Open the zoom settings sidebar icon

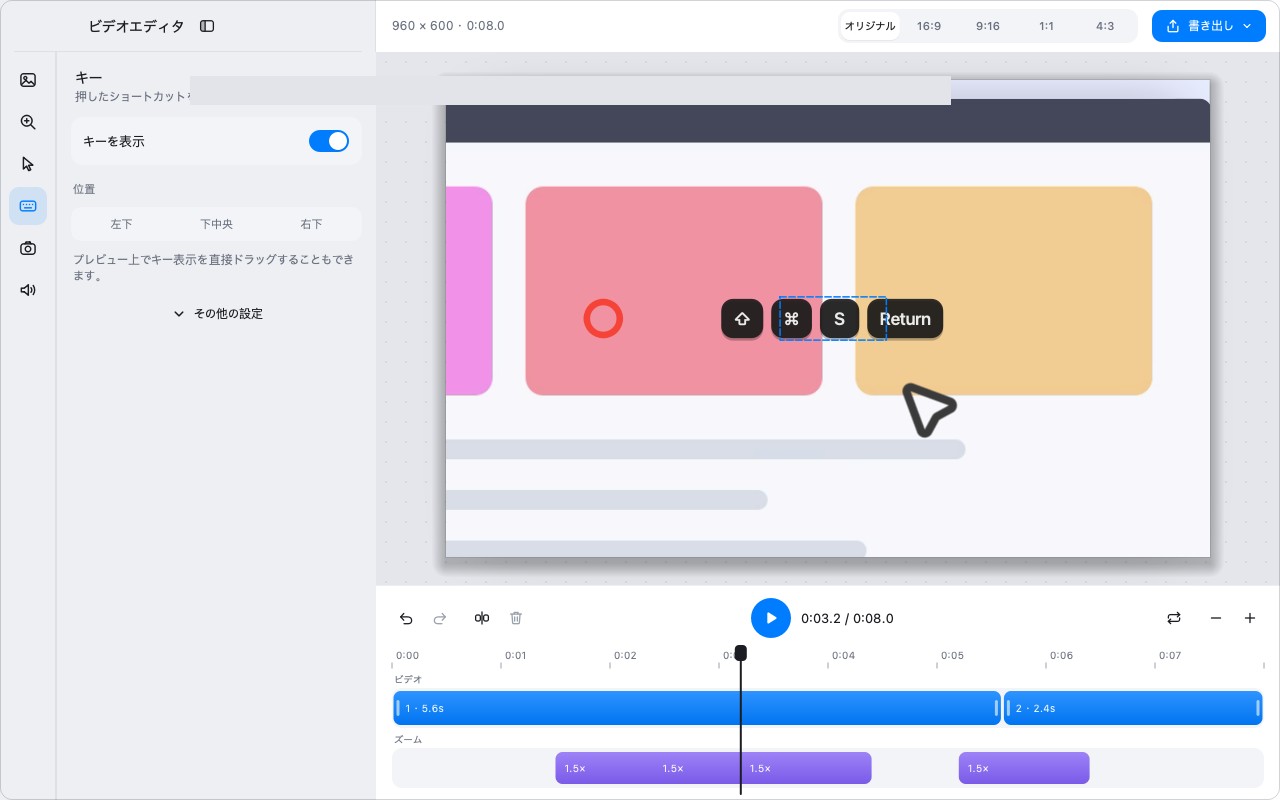pyautogui.click(x=28, y=122)
